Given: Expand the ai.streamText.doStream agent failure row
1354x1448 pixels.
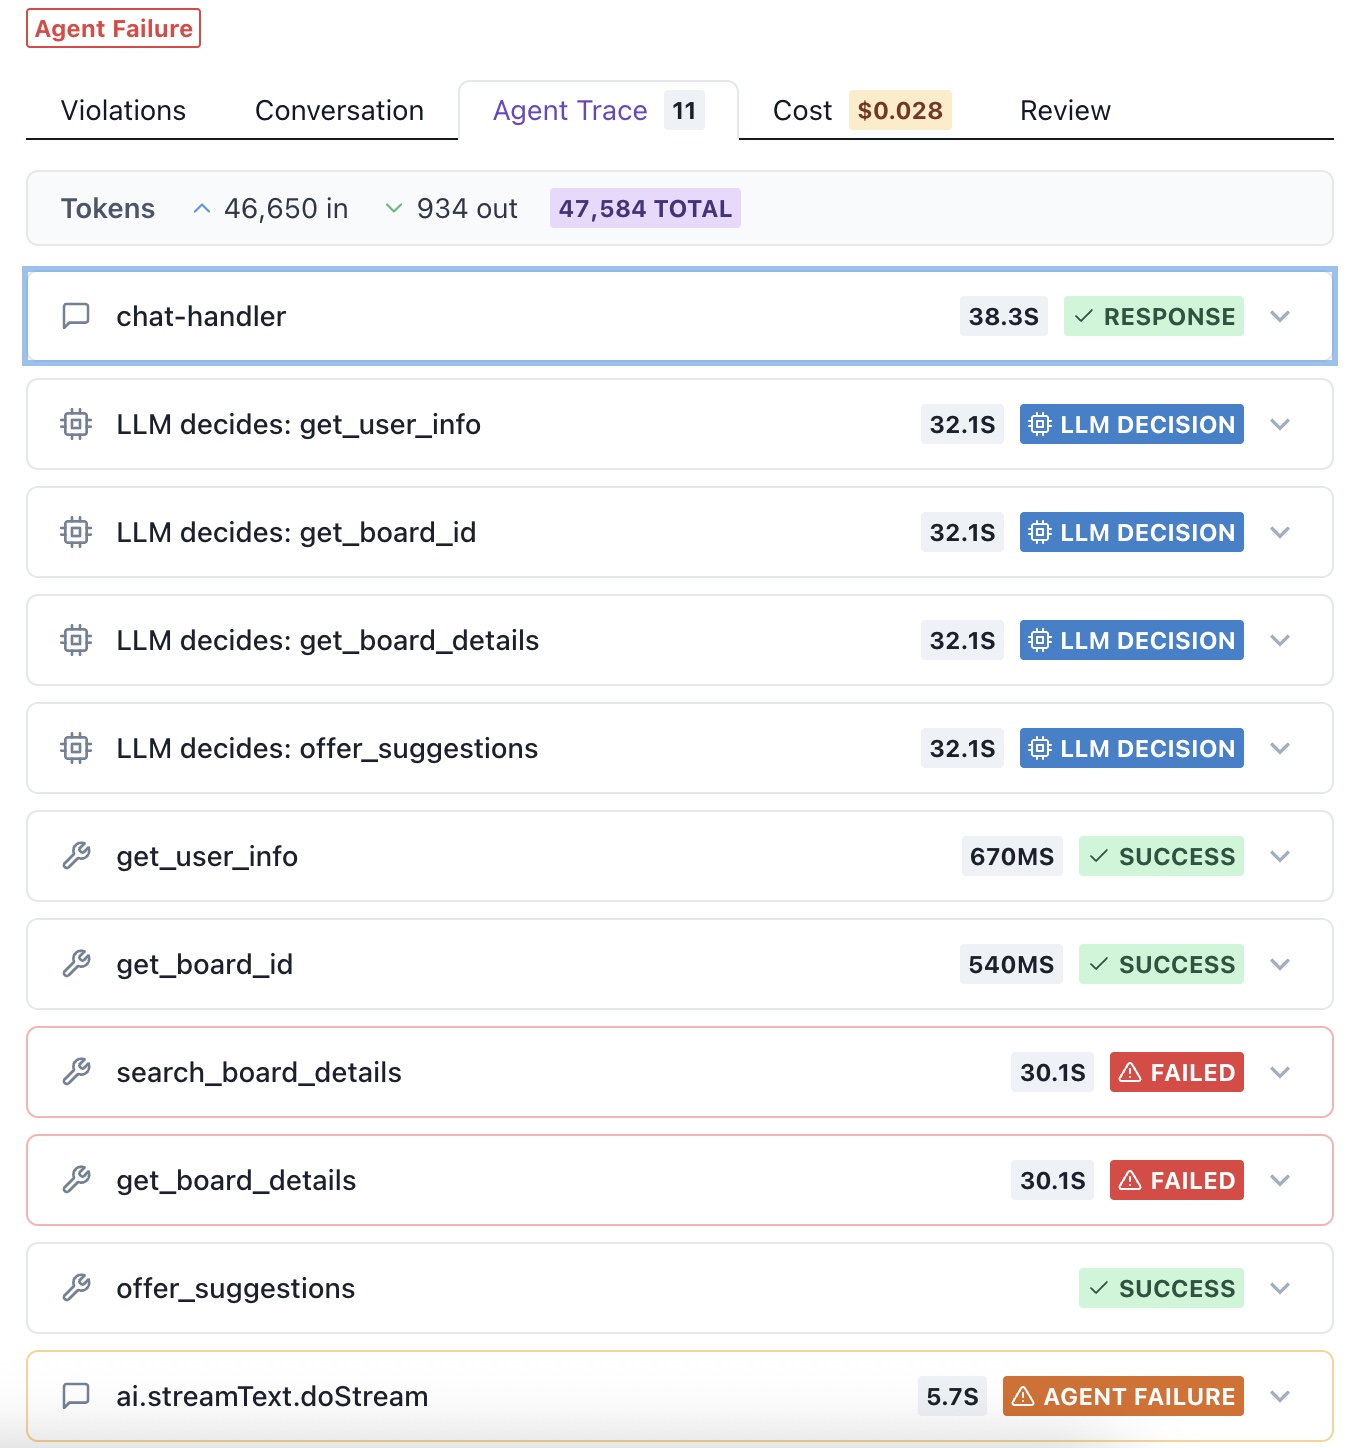Looking at the screenshot, I should coord(1280,1396).
